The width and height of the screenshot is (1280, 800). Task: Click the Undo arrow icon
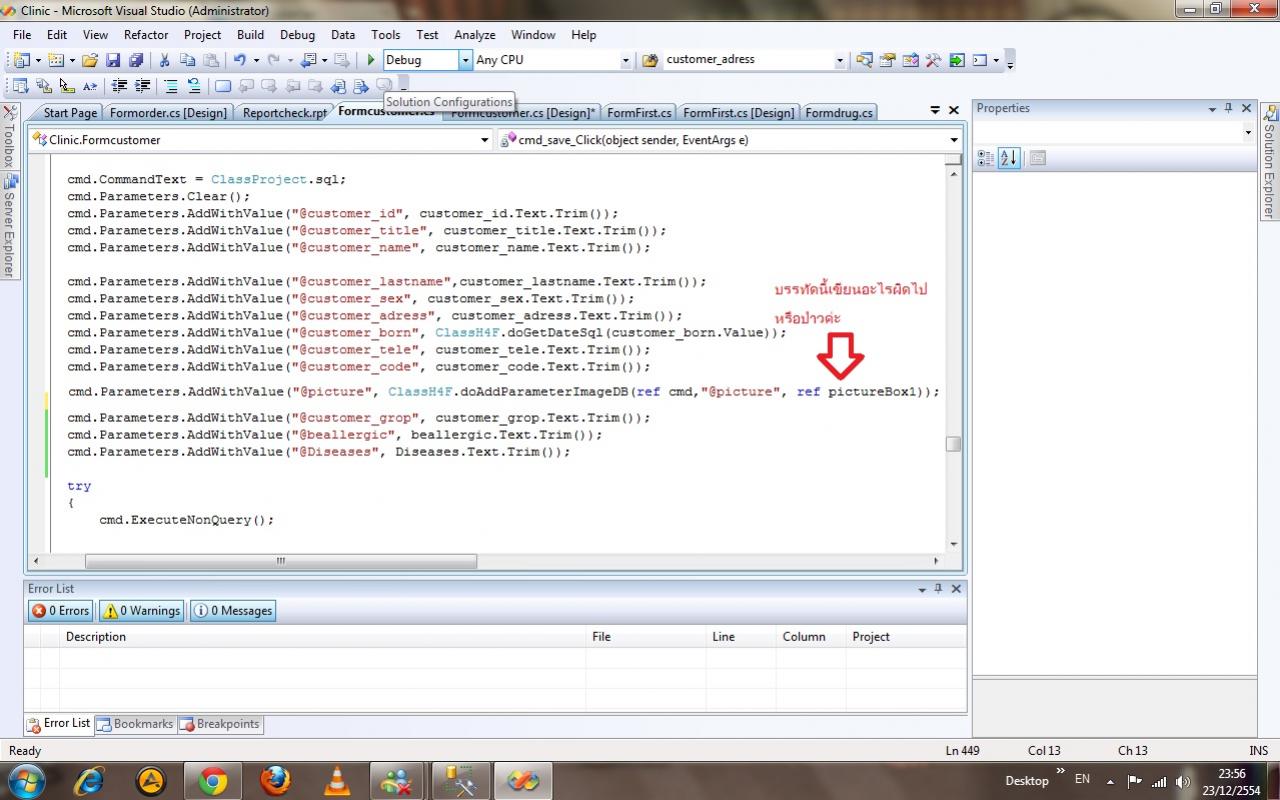pyautogui.click(x=239, y=60)
